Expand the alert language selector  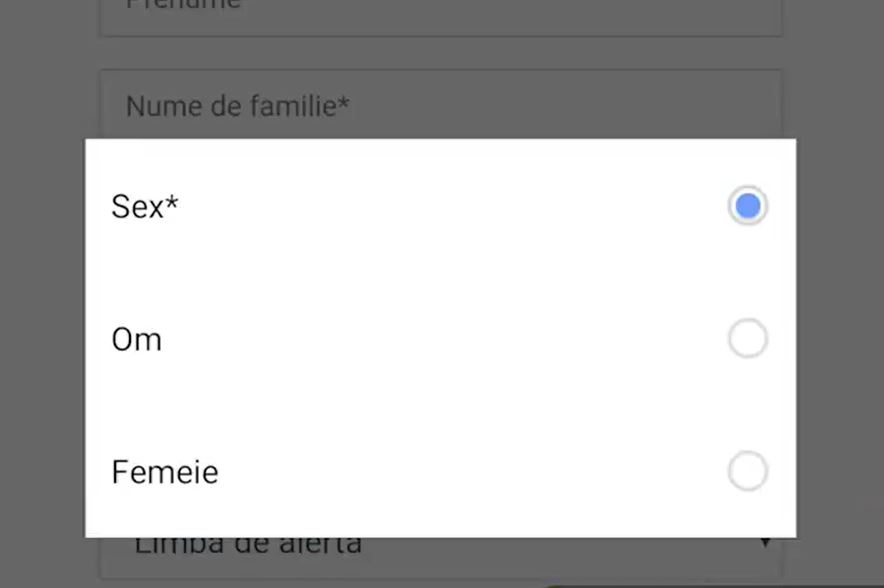(440, 542)
